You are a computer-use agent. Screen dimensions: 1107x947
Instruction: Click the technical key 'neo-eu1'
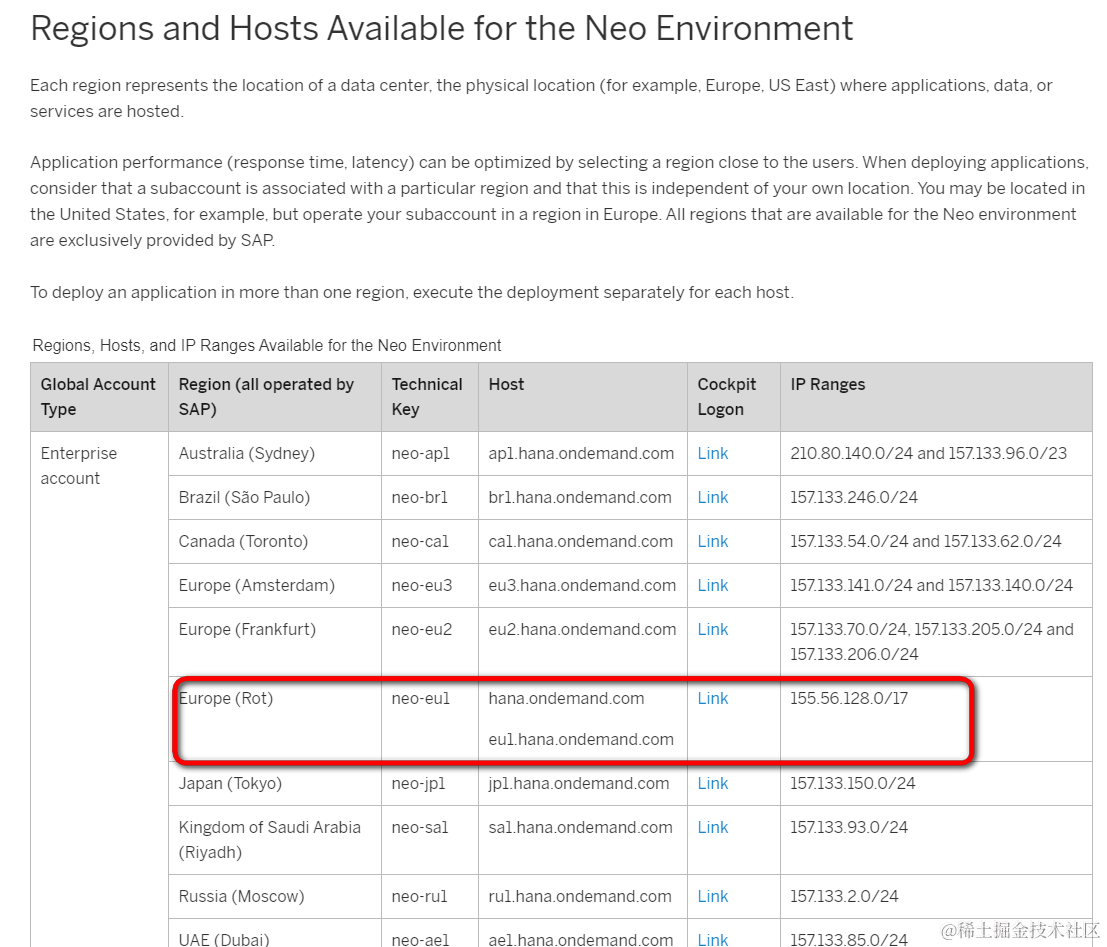(421, 698)
